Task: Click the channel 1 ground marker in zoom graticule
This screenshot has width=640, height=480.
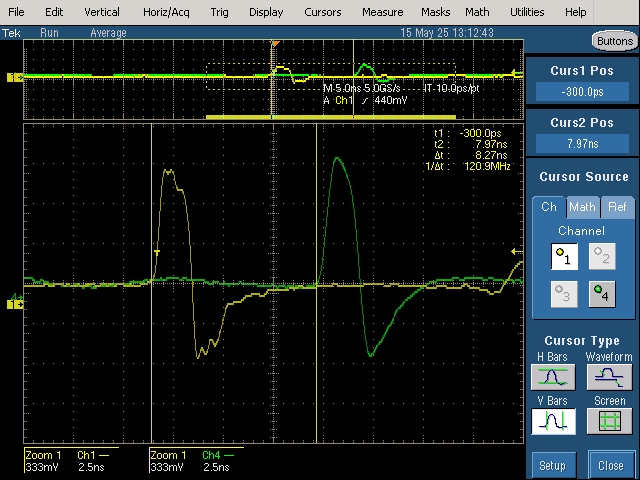Action: tap(15, 304)
